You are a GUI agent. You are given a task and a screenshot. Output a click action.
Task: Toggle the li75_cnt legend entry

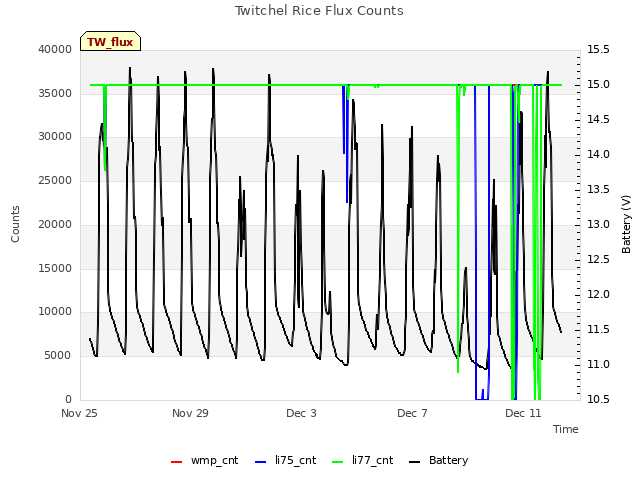tap(285, 460)
